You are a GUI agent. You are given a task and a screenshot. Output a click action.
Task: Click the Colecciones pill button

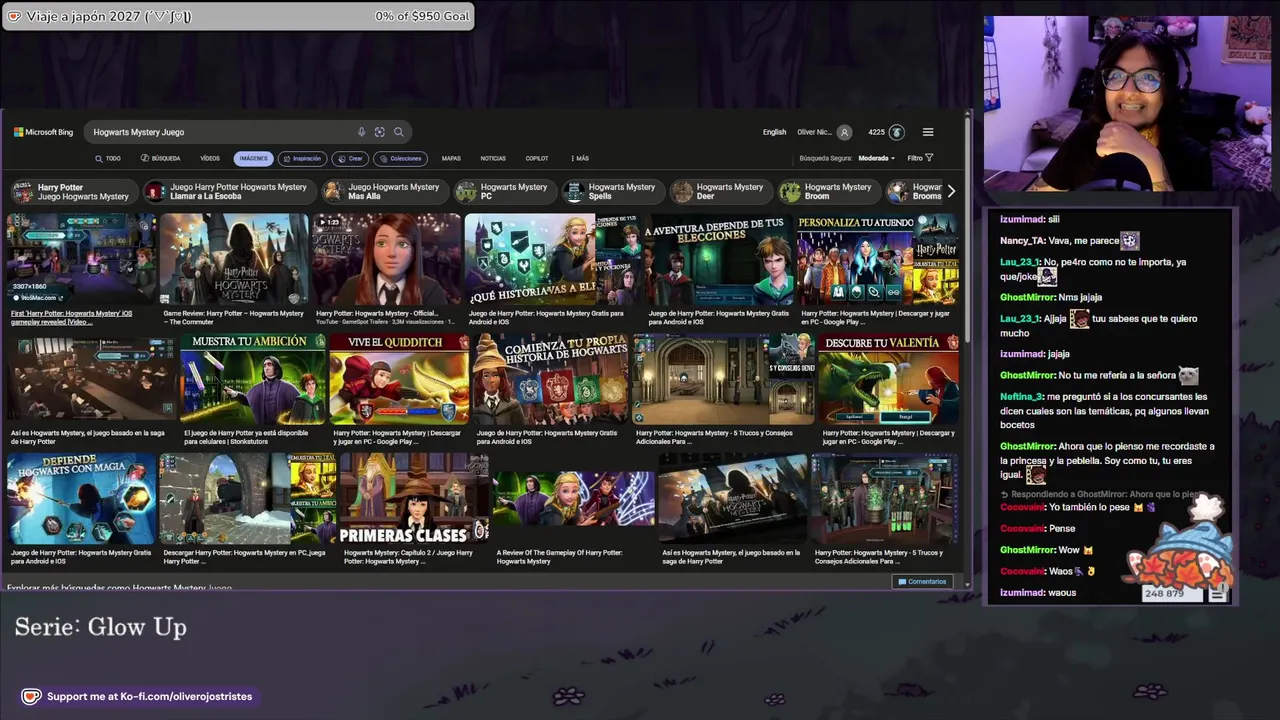pos(400,158)
